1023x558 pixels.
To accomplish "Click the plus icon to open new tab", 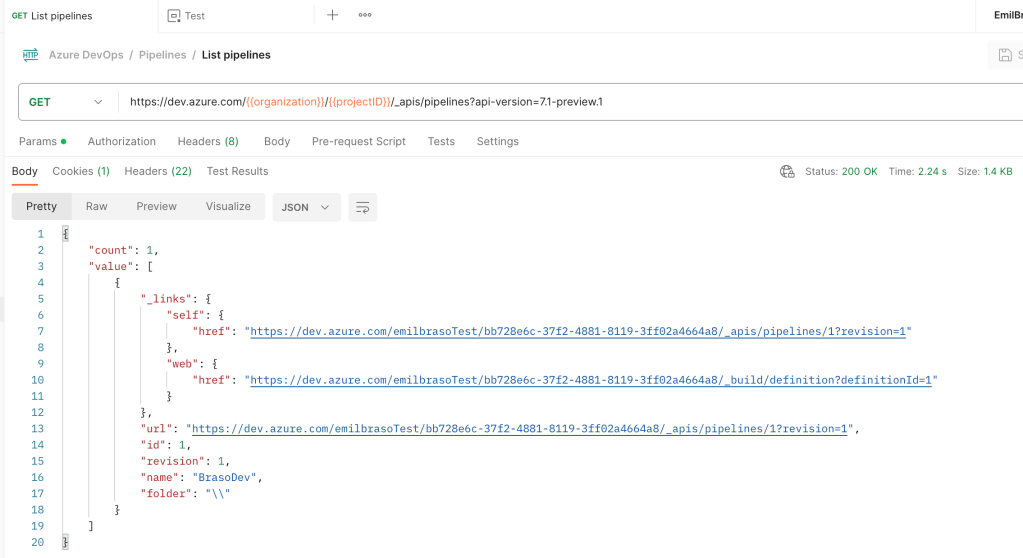I will [x=333, y=15].
